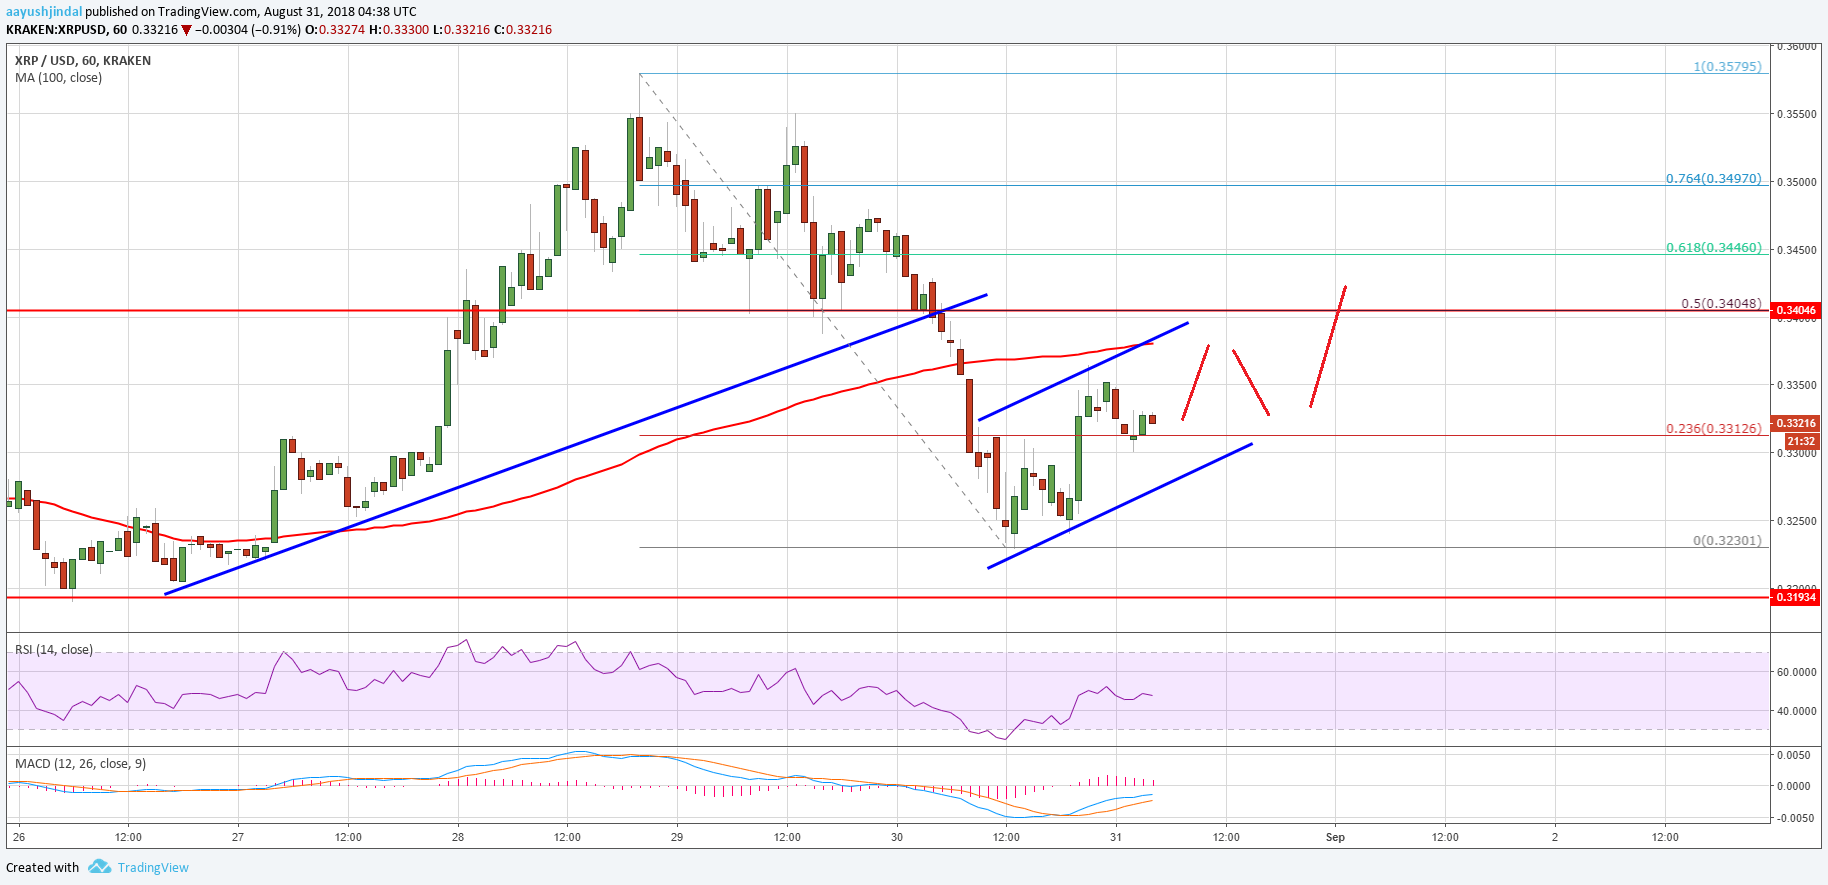Click the 0.236(0.33126) Fibonacci level label
The image size is (1828, 885).
tap(1714, 429)
